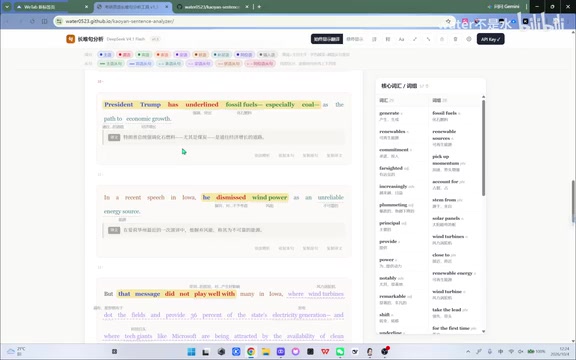Viewport: 576px width, 360px height.
Task: Click the phrase entry 'take the lead'
Action: [x=446, y=310]
